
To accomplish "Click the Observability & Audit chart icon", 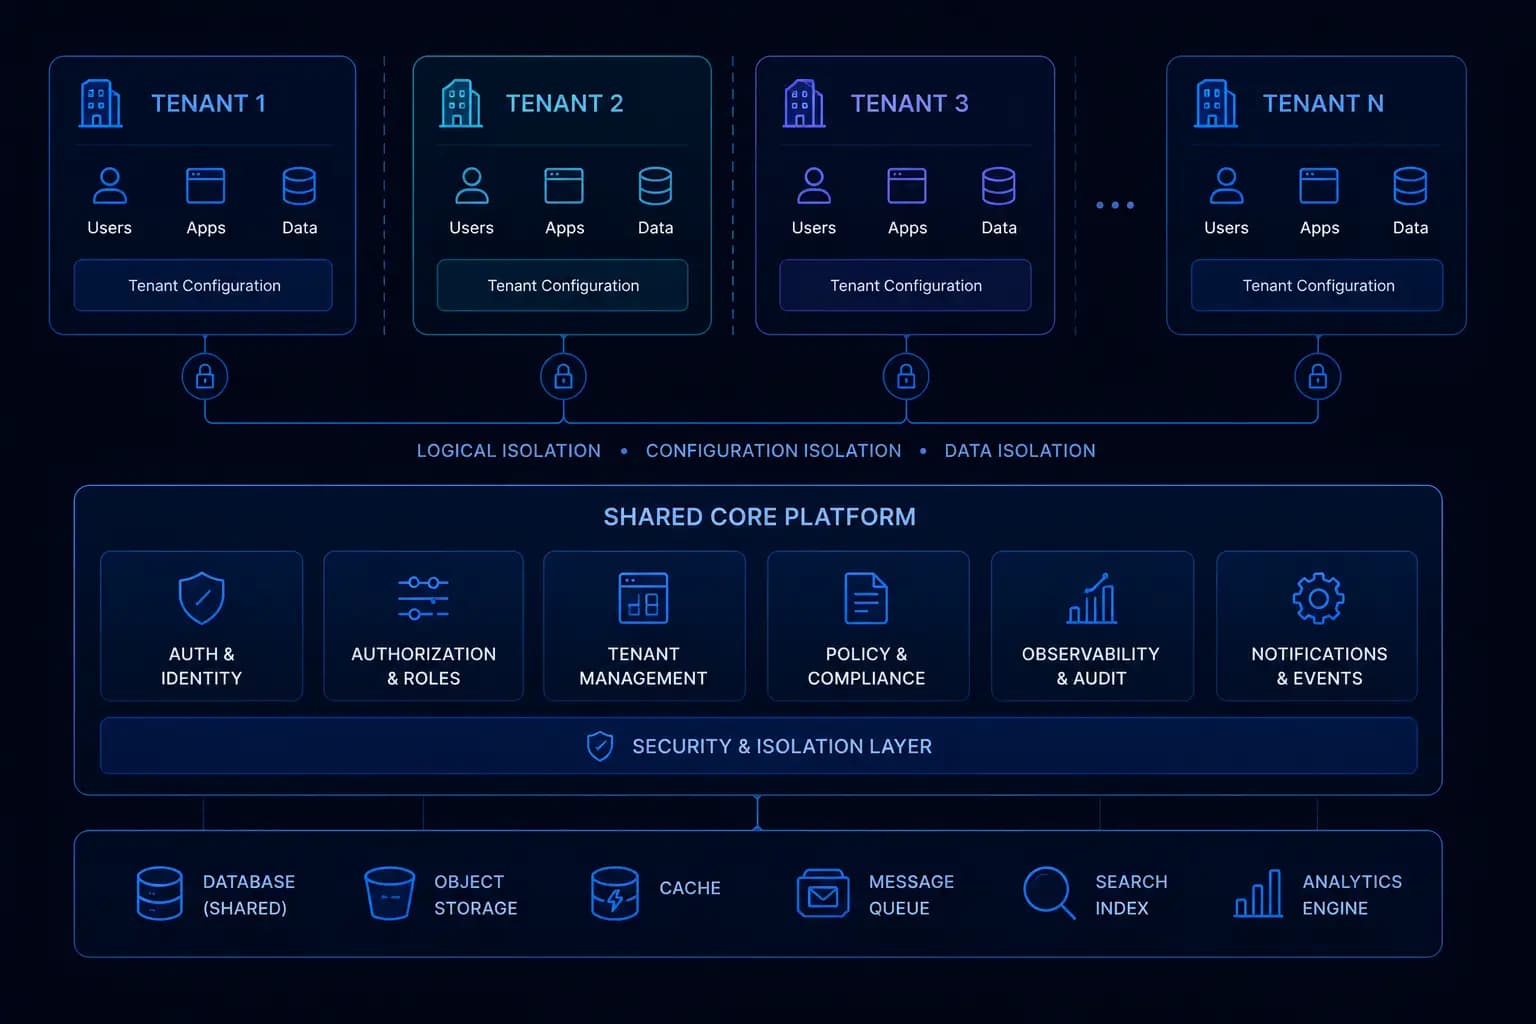I will point(1091,598).
